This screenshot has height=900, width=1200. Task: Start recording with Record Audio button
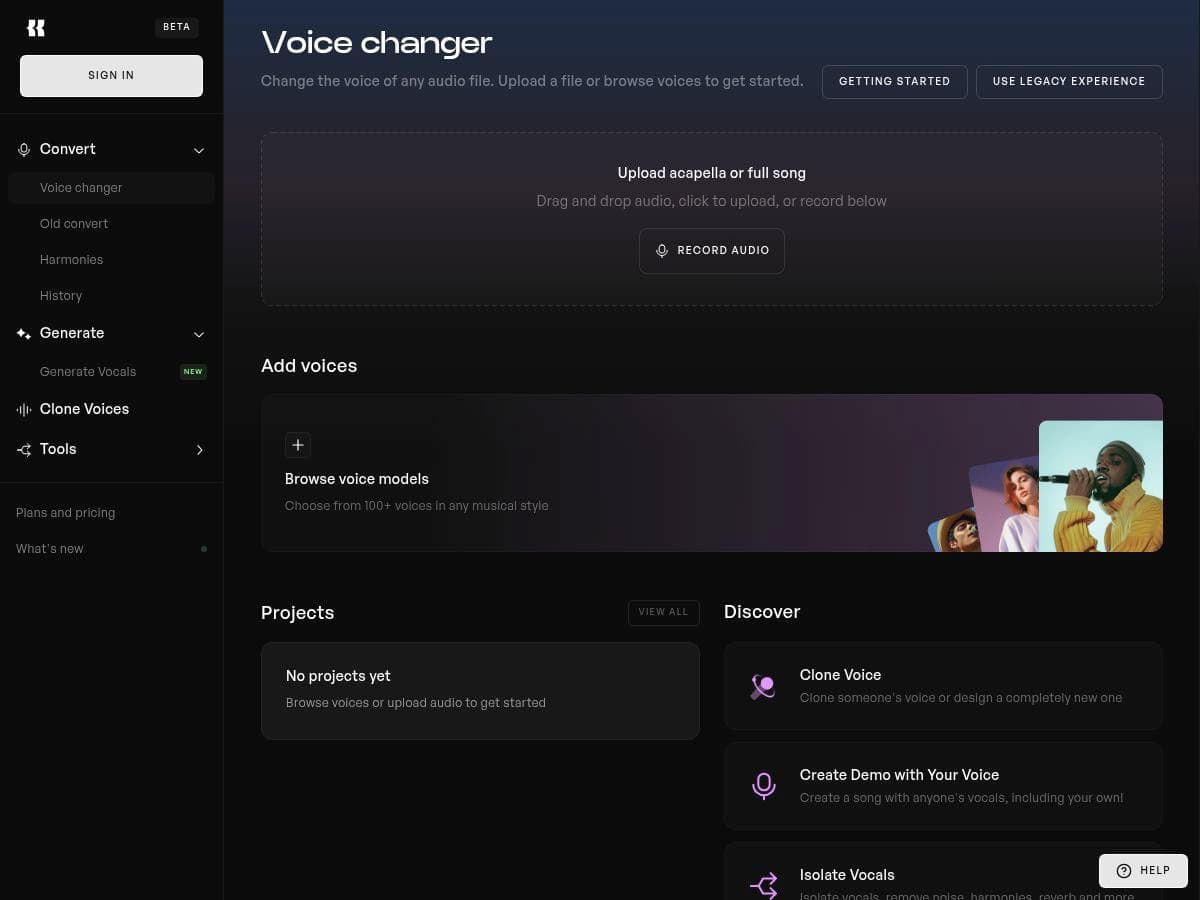712,251
